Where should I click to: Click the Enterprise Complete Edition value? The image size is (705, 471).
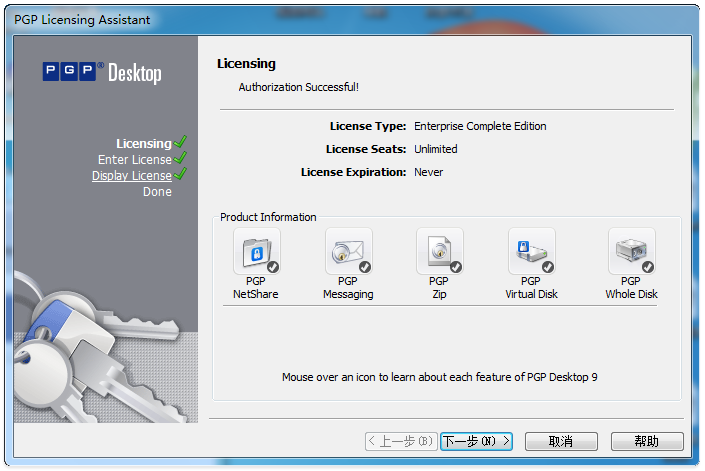tap(480, 126)
